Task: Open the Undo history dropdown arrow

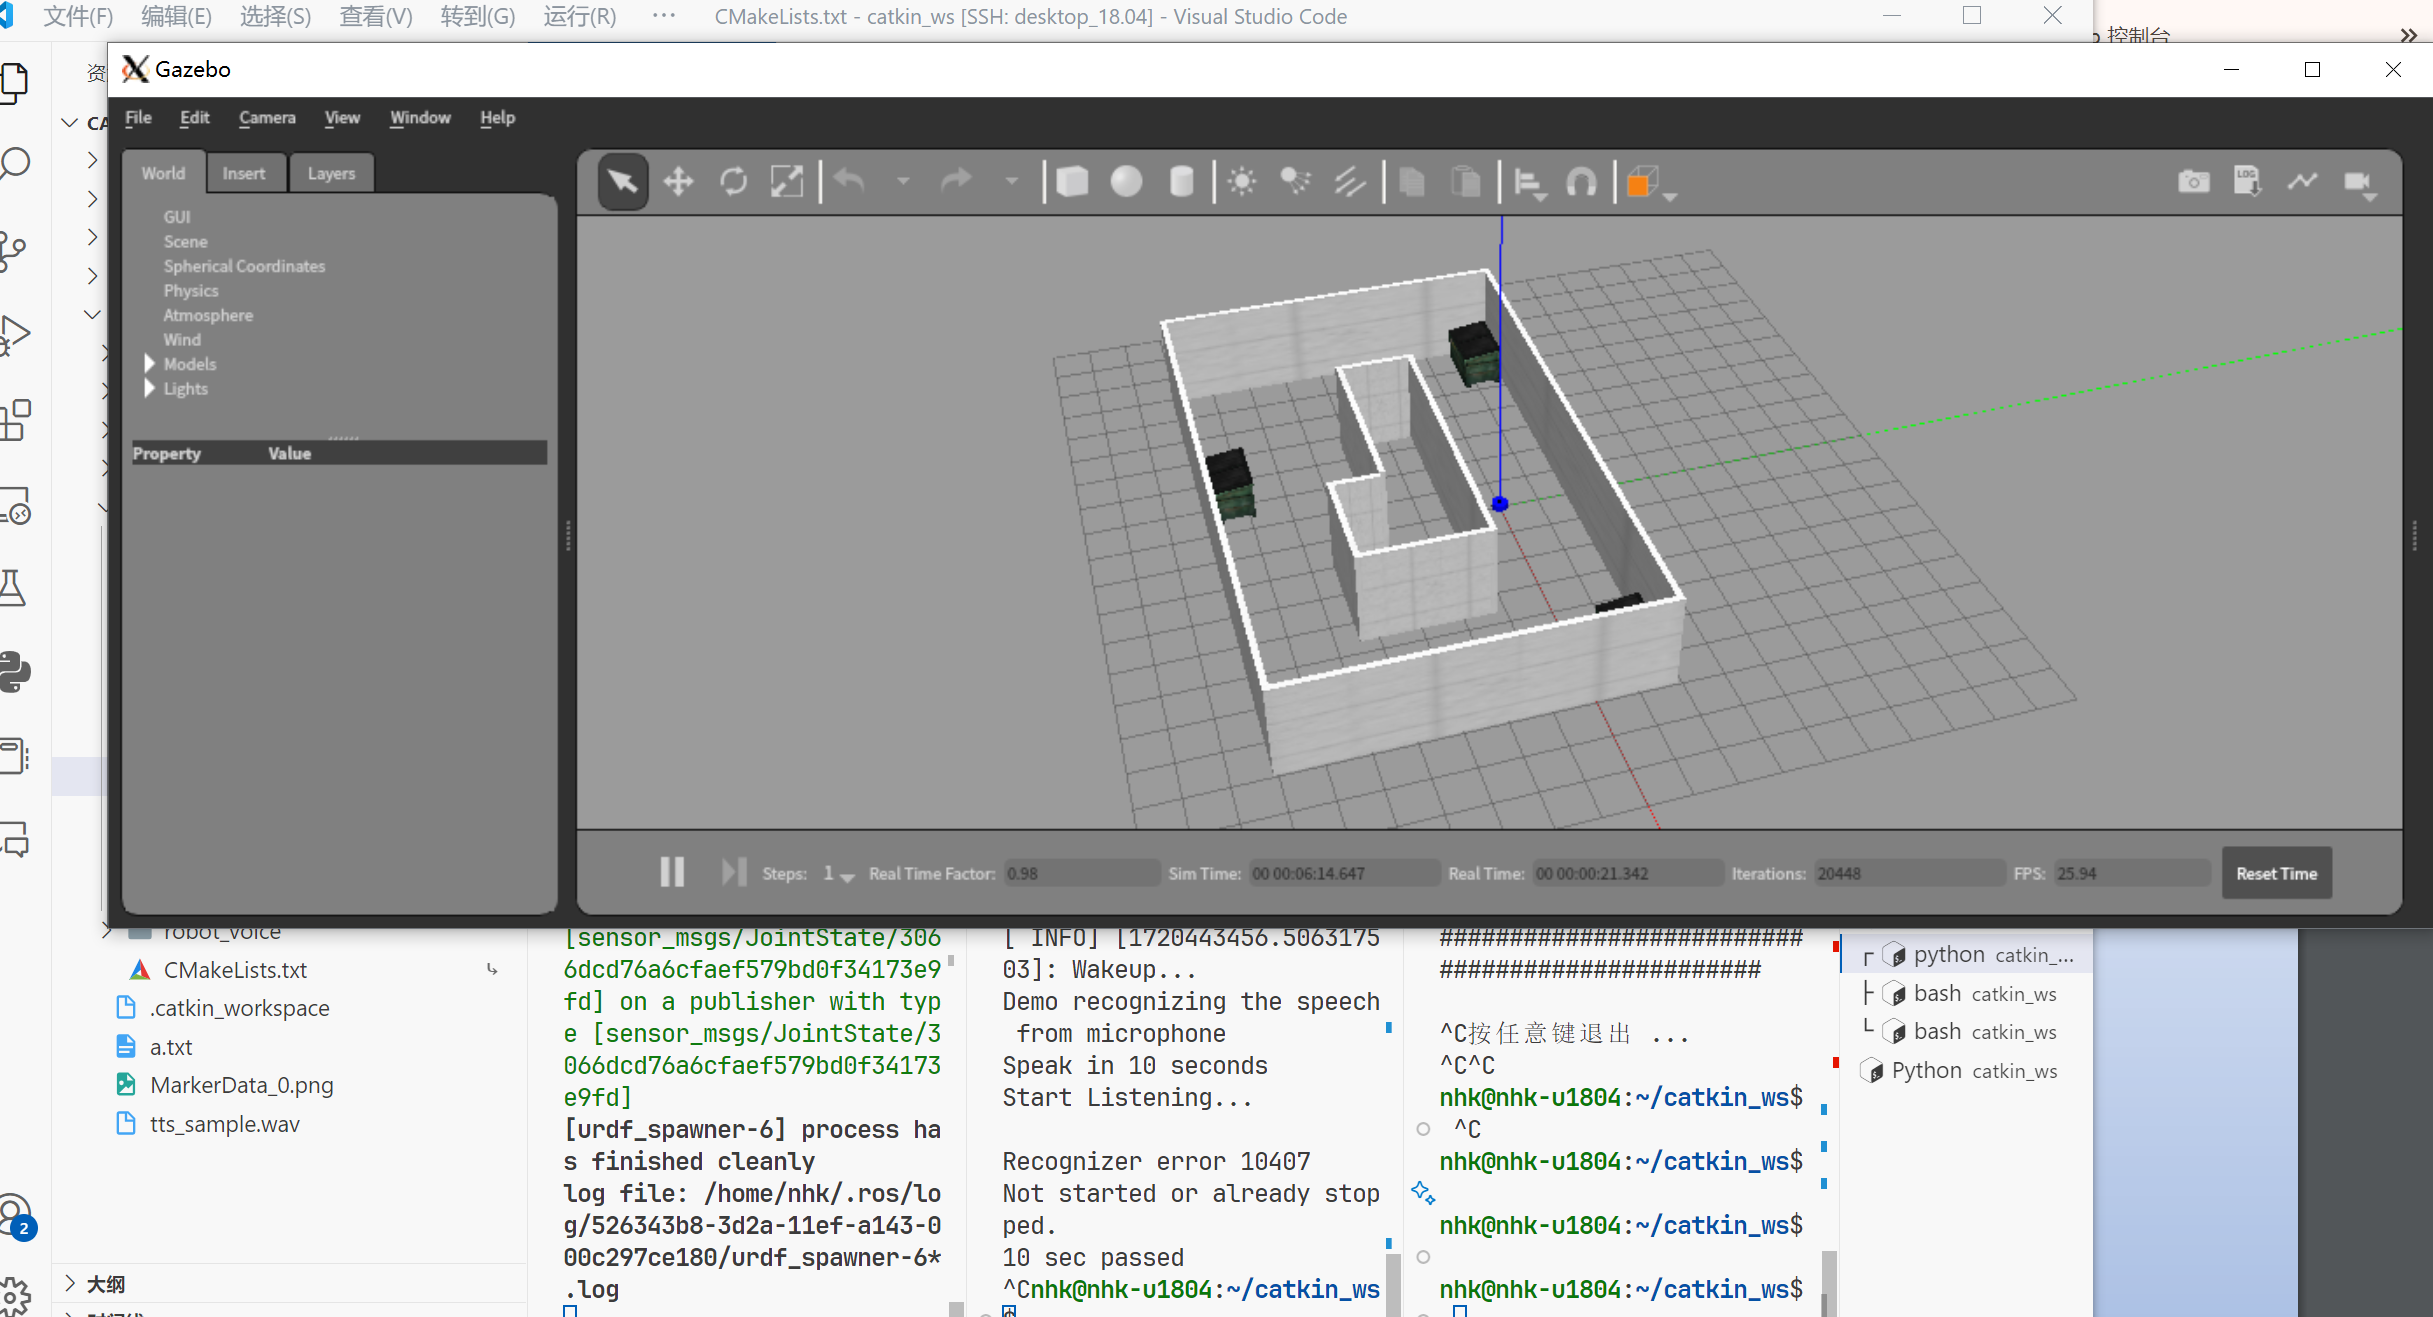Action: click(903, 181)
